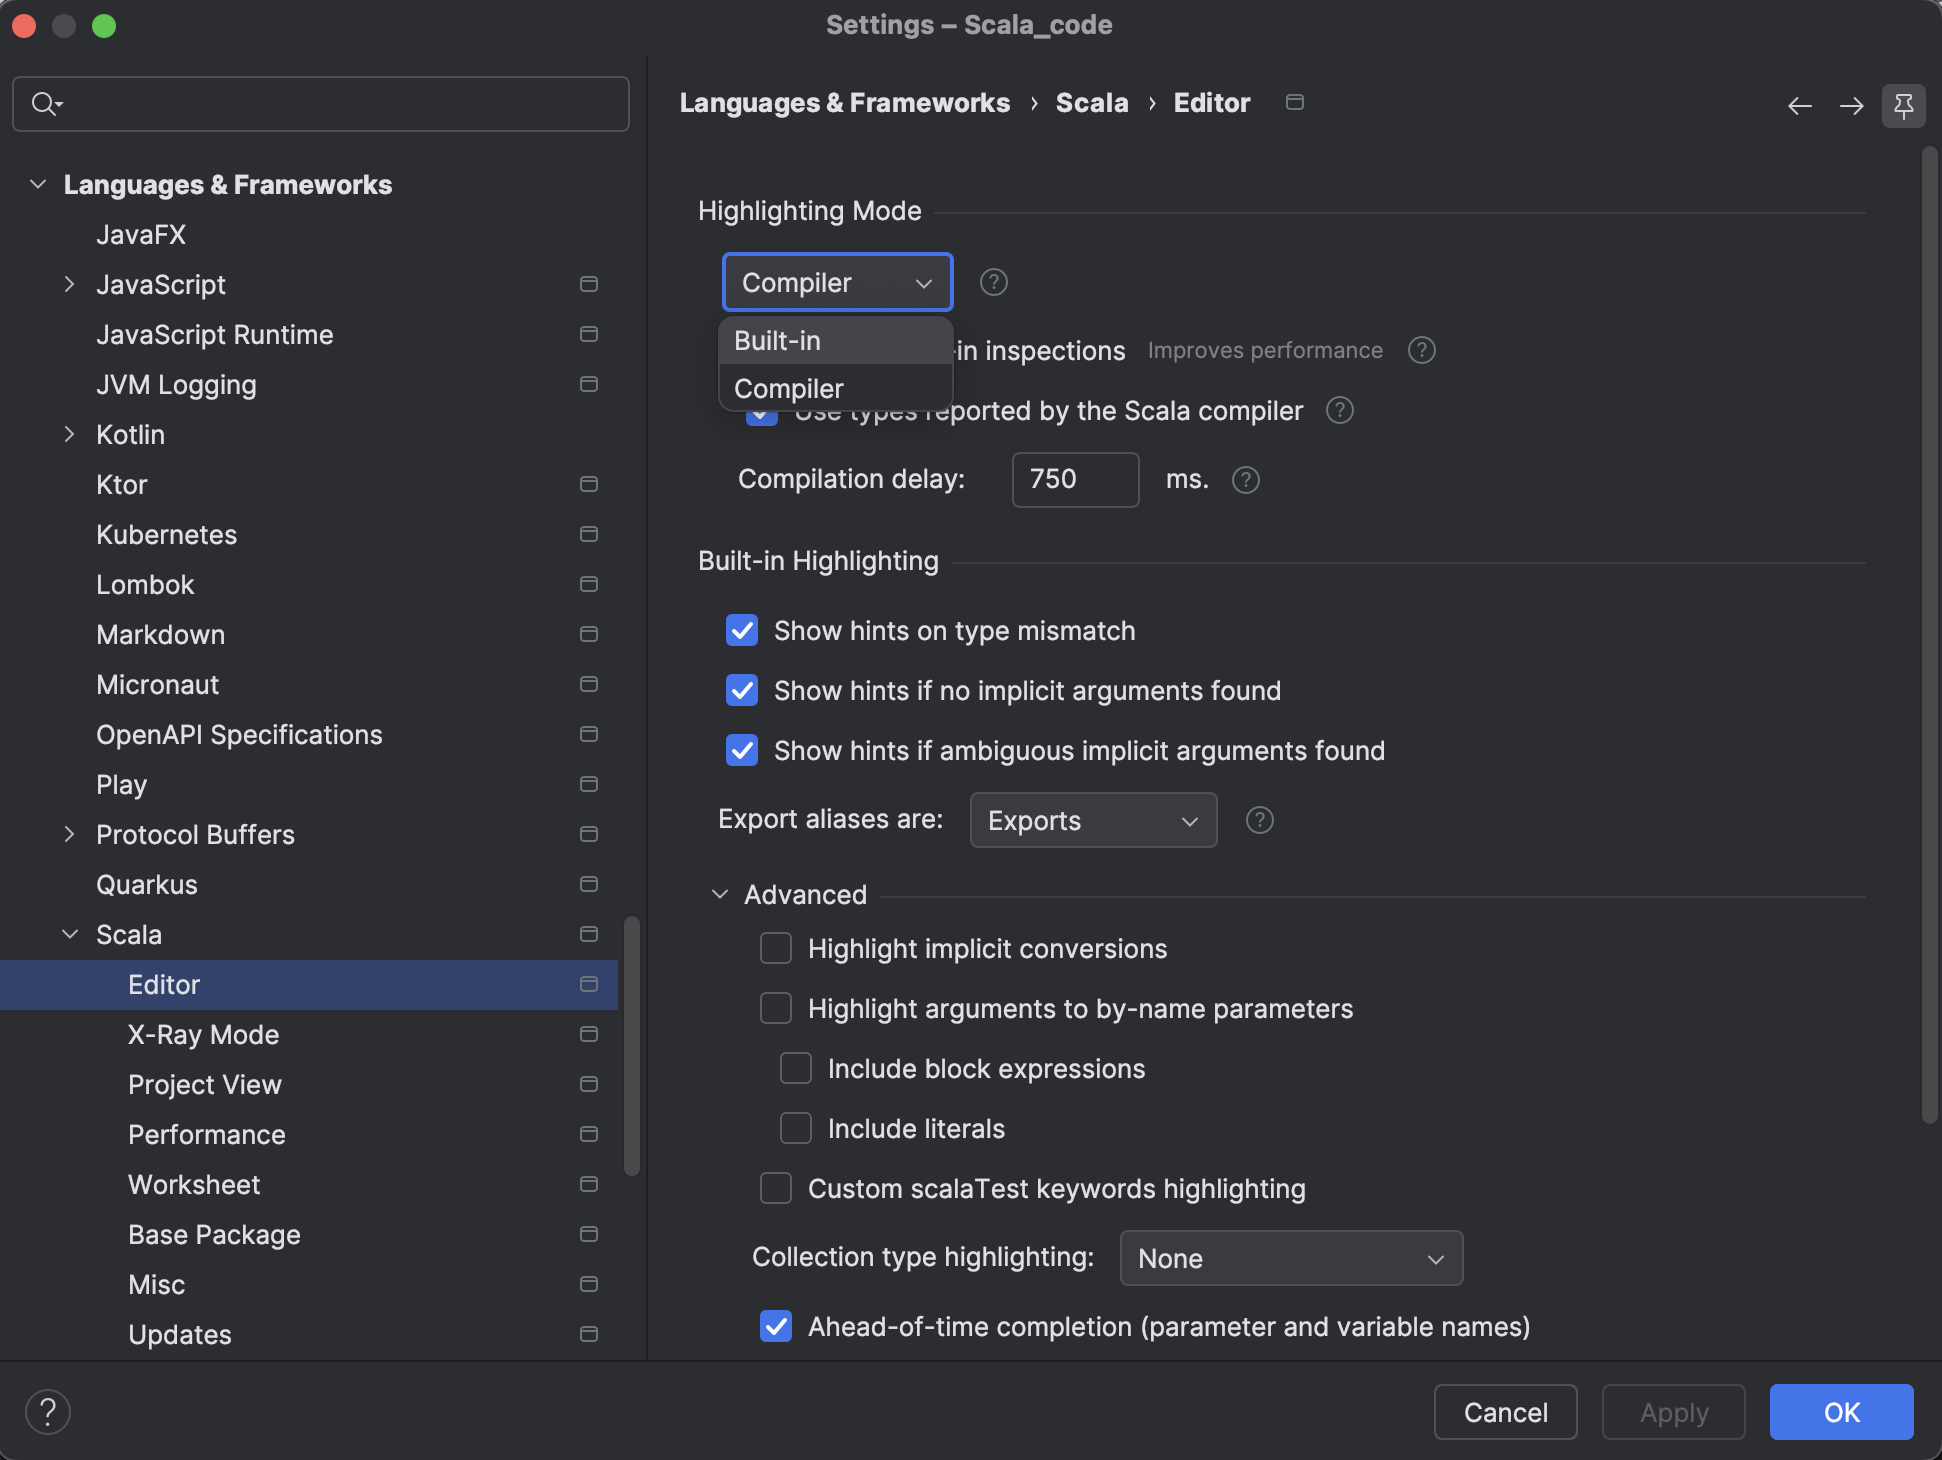Click project icon on JavaScript Runtime row
1942x1460 pixels.
[x=589, y=334]
